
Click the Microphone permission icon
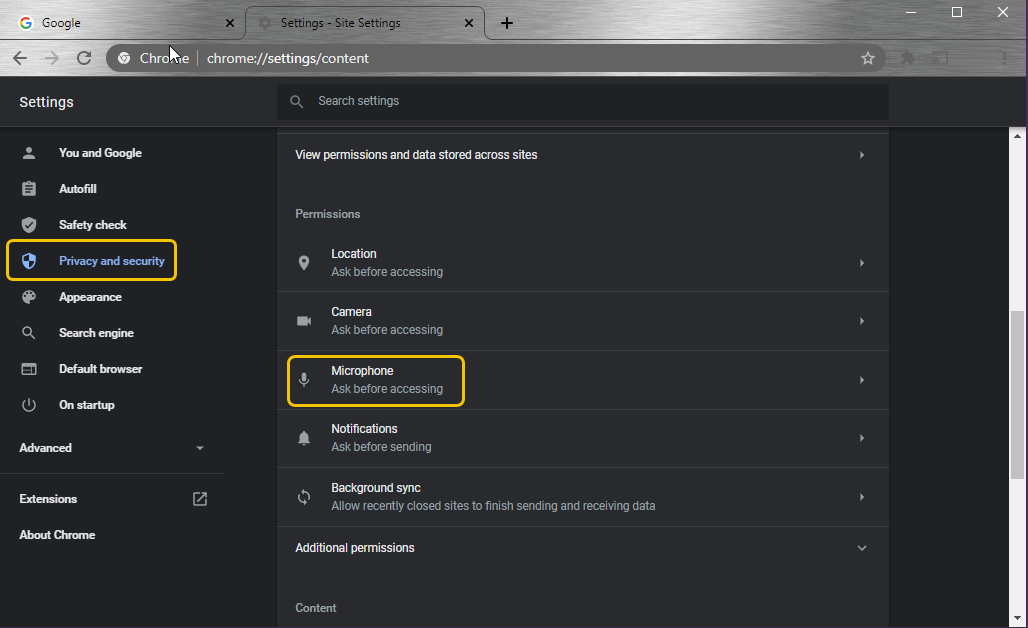tap(304, 380)
